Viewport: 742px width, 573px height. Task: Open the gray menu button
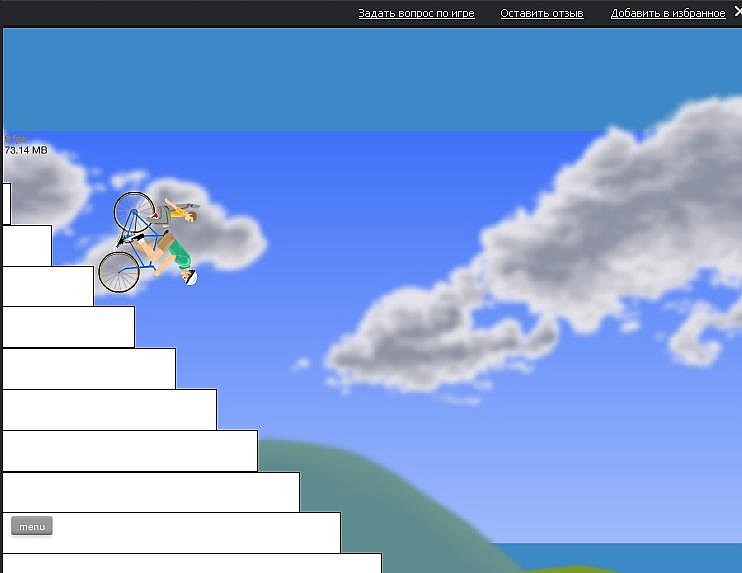[x=32, y=526]
